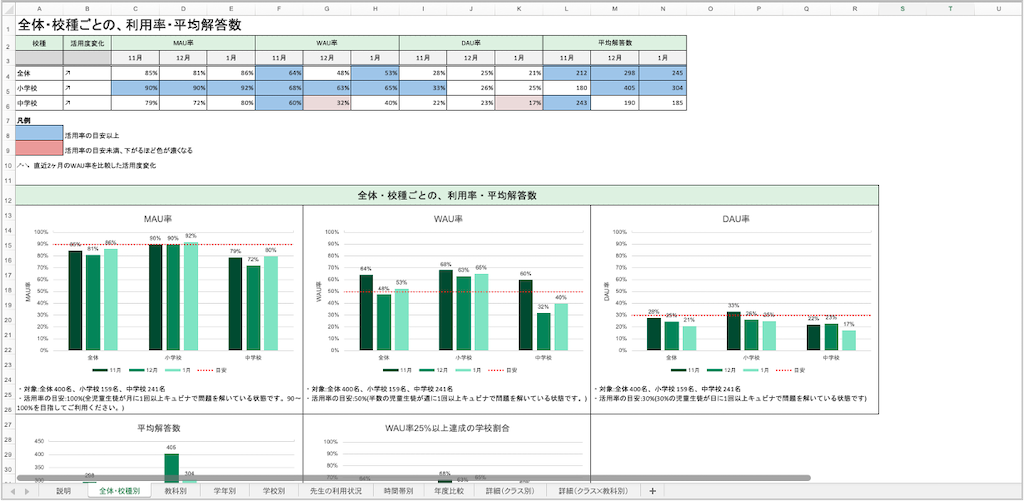
Task: Select the 中学校 row label cell
Action: [x=39, y=103]
